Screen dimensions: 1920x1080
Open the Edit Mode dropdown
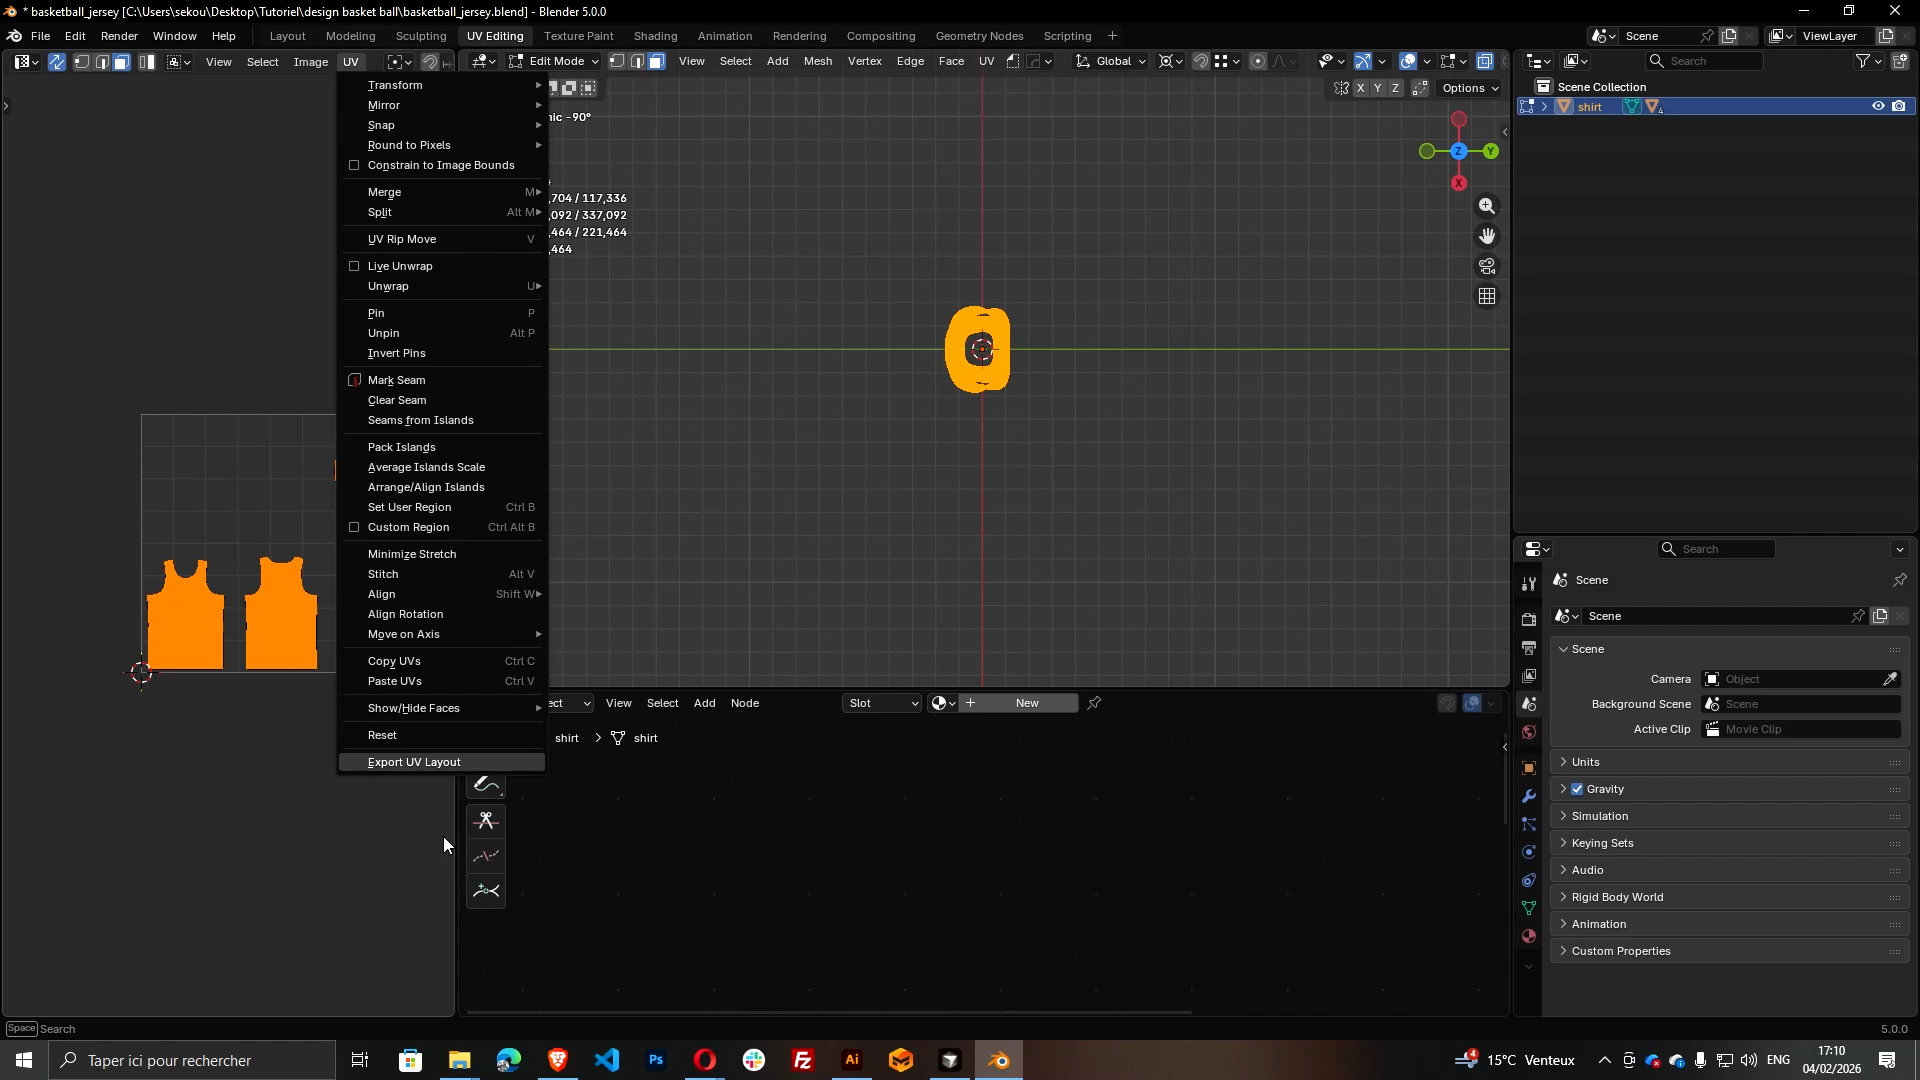click(553, 61)
